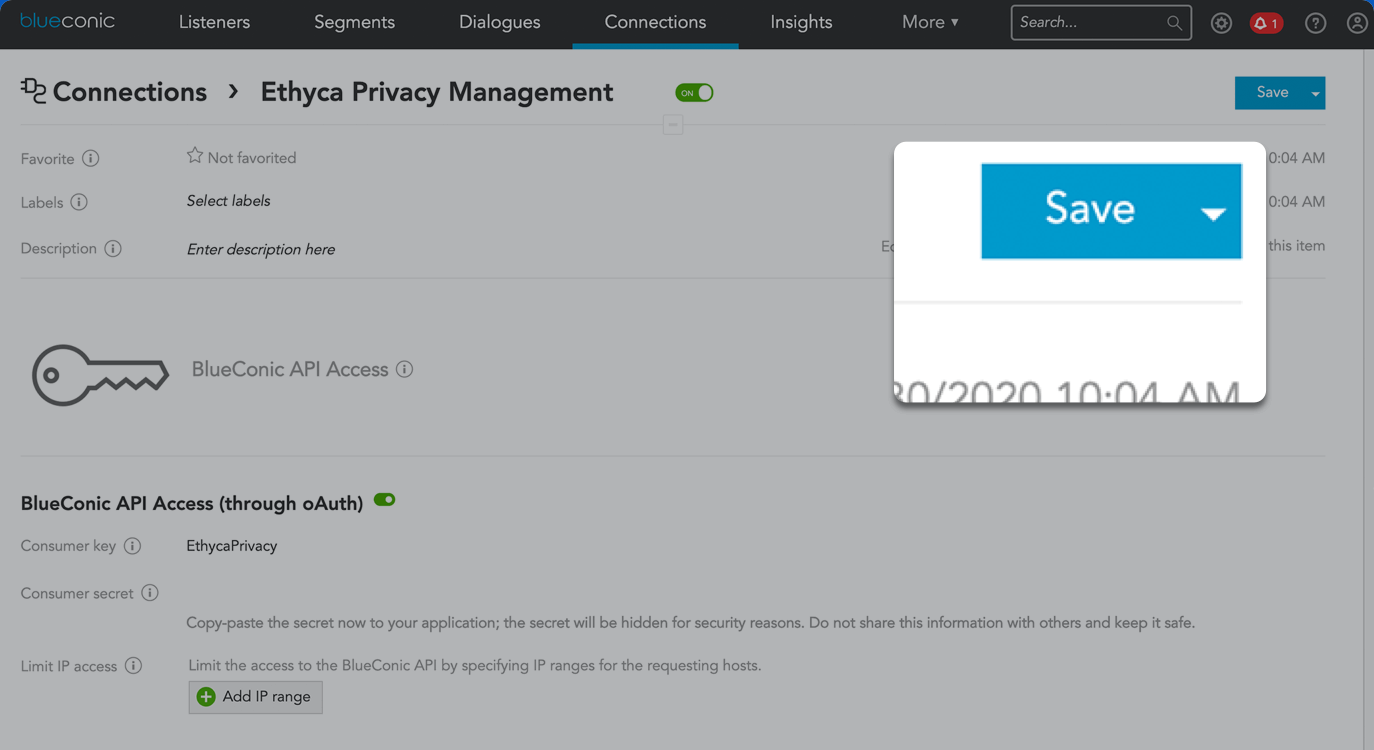Open the BlueConic logo home link
This screenshot has width=1374, height=750.
click(67, 20)
